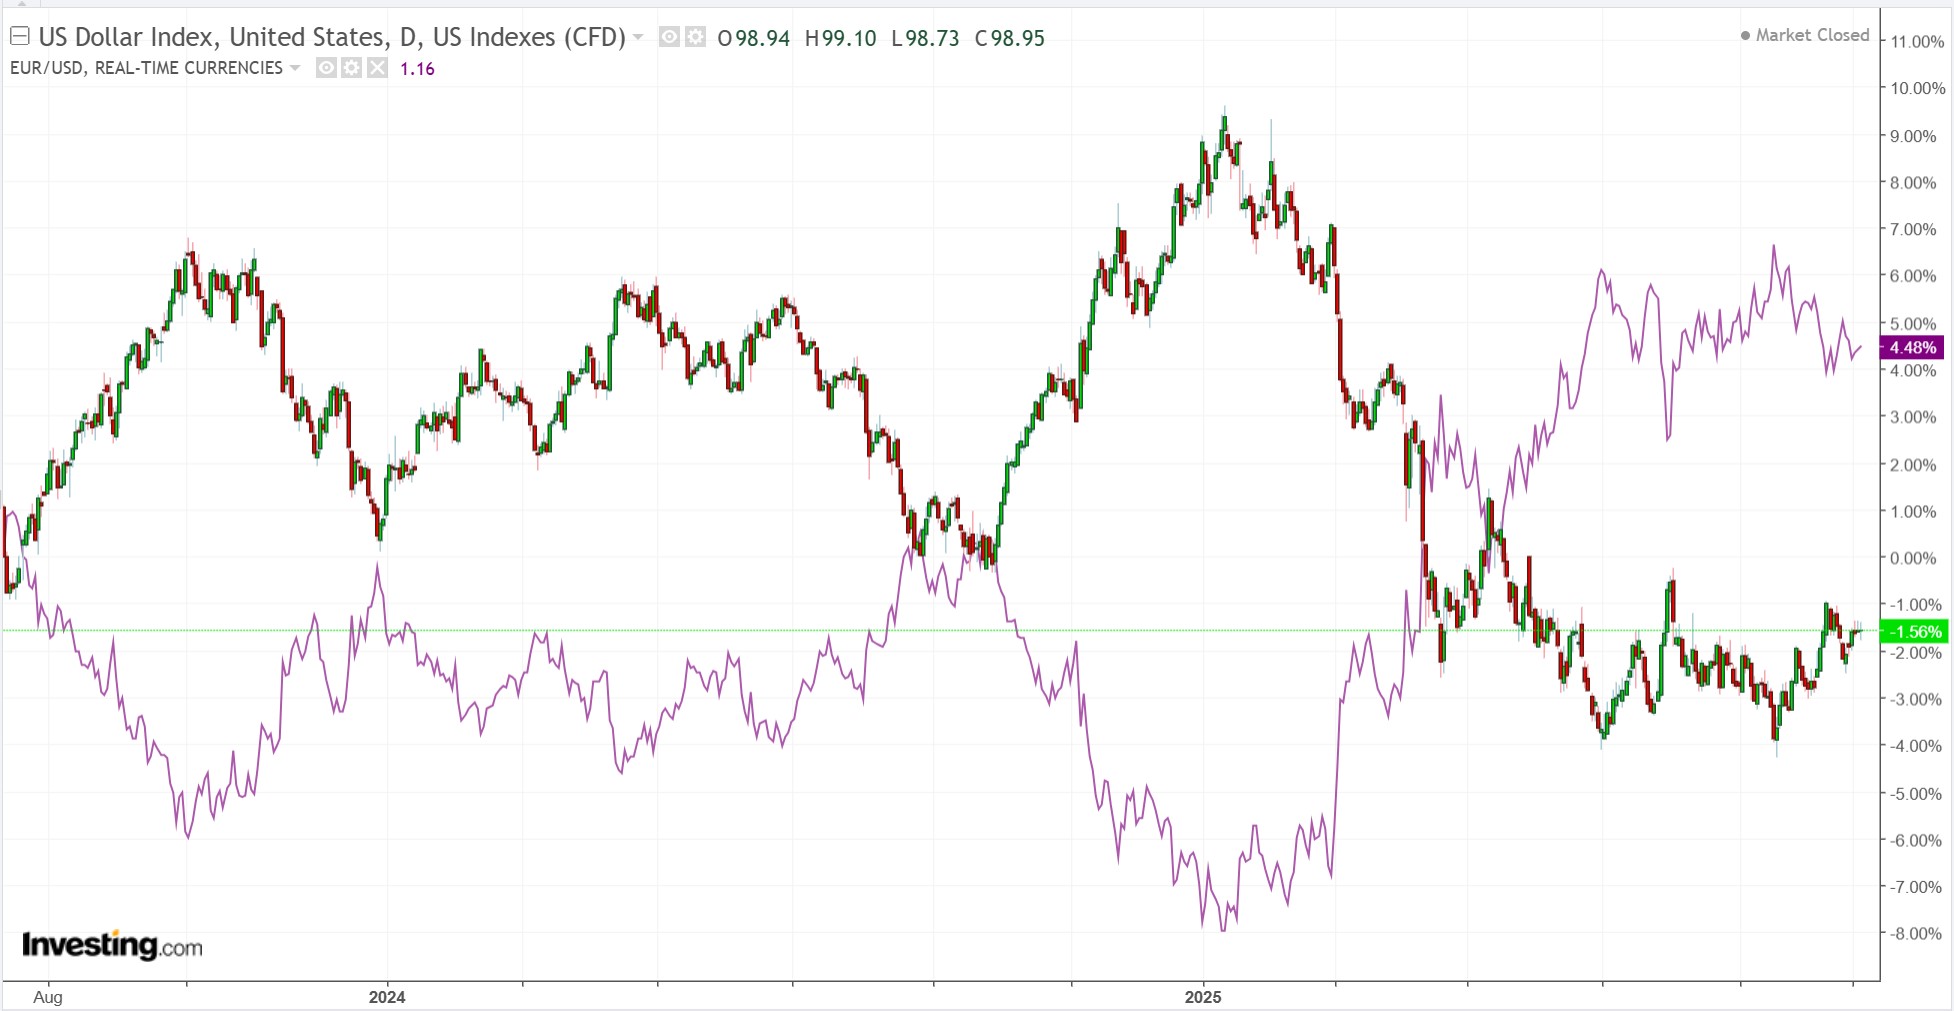Screen dimensions: 1954x1011
Task: Click the Market Closed status indicator
Action: (x=1805, y=35)
